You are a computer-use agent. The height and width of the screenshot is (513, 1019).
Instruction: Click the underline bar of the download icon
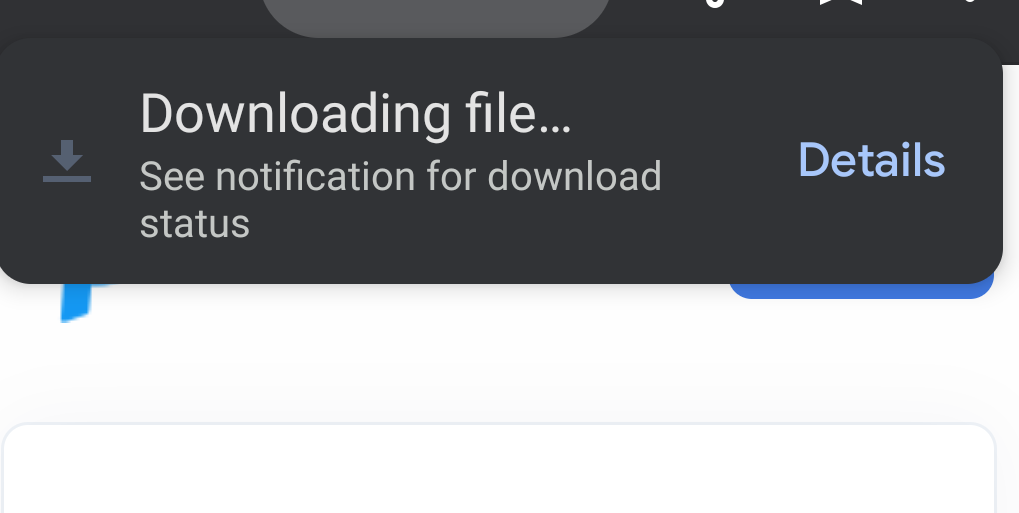click(x=67, y=179)
